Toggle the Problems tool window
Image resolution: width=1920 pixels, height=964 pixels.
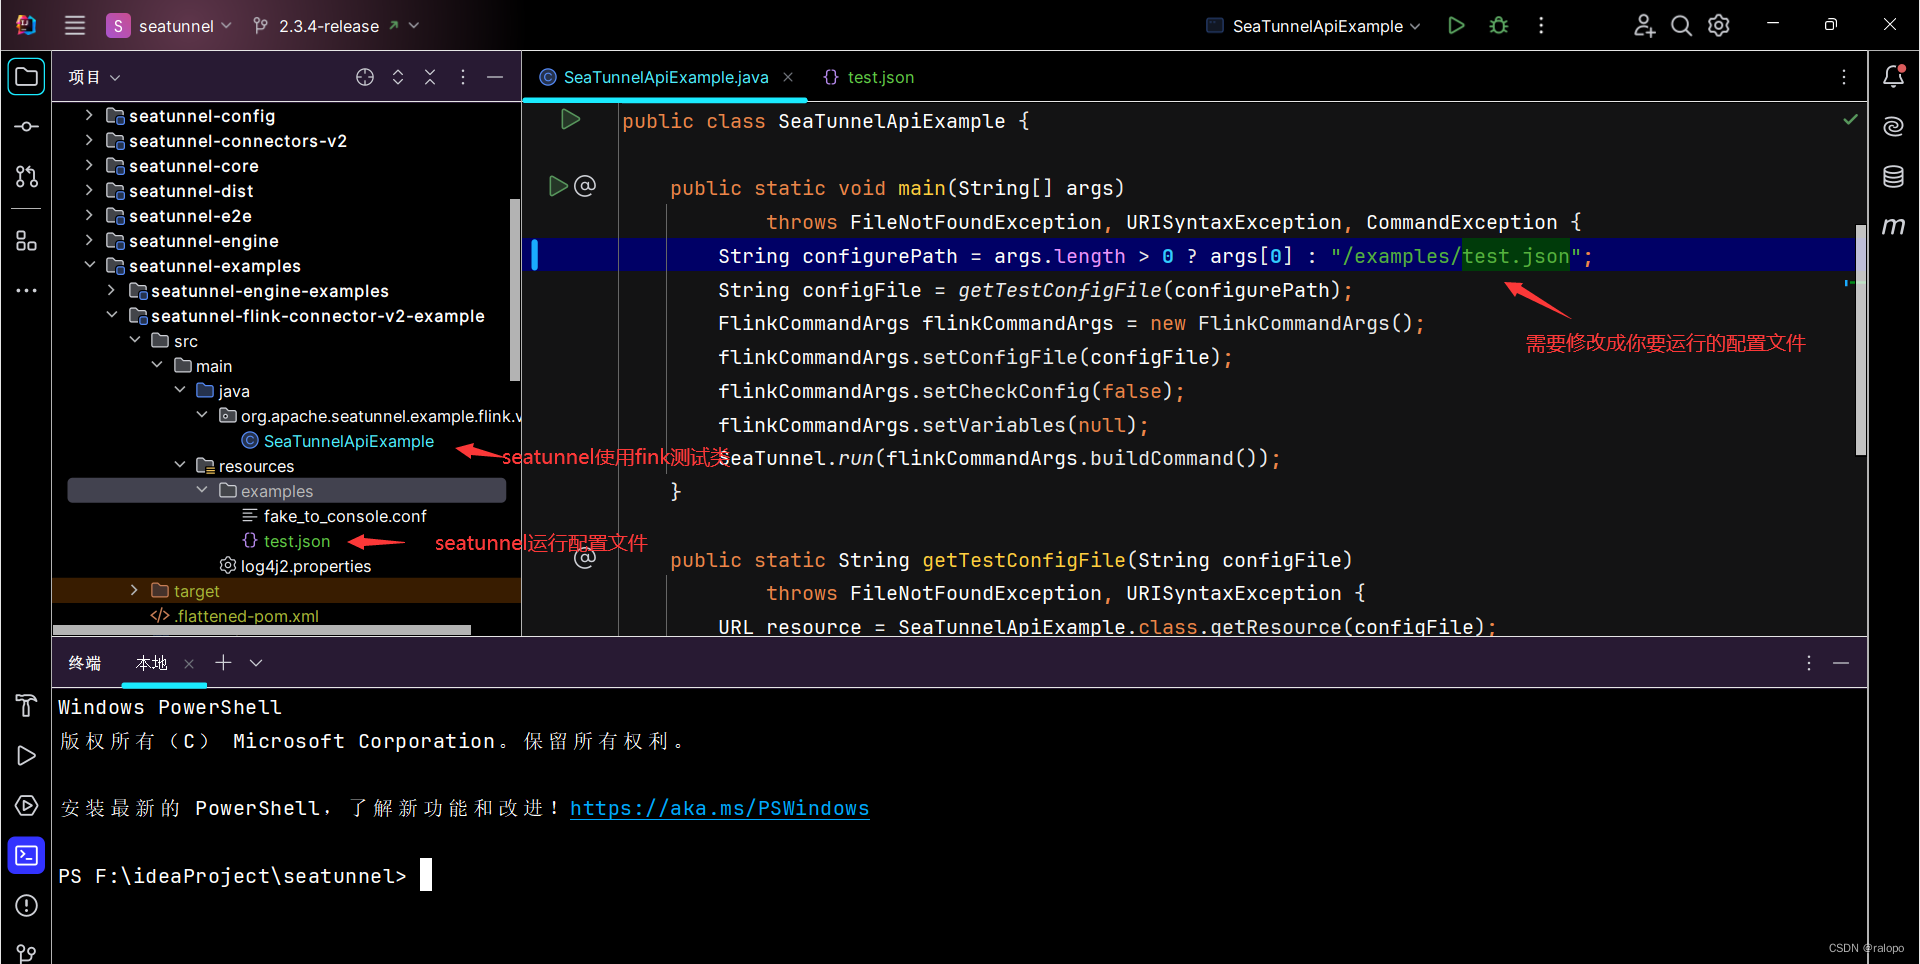pyautogui.click(x=27, y=906)
